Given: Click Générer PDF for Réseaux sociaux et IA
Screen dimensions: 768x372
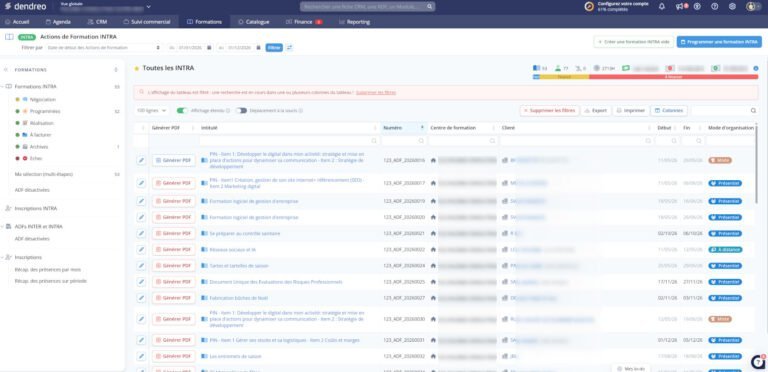Looking at the screenshot, I should tap(173, 250).
